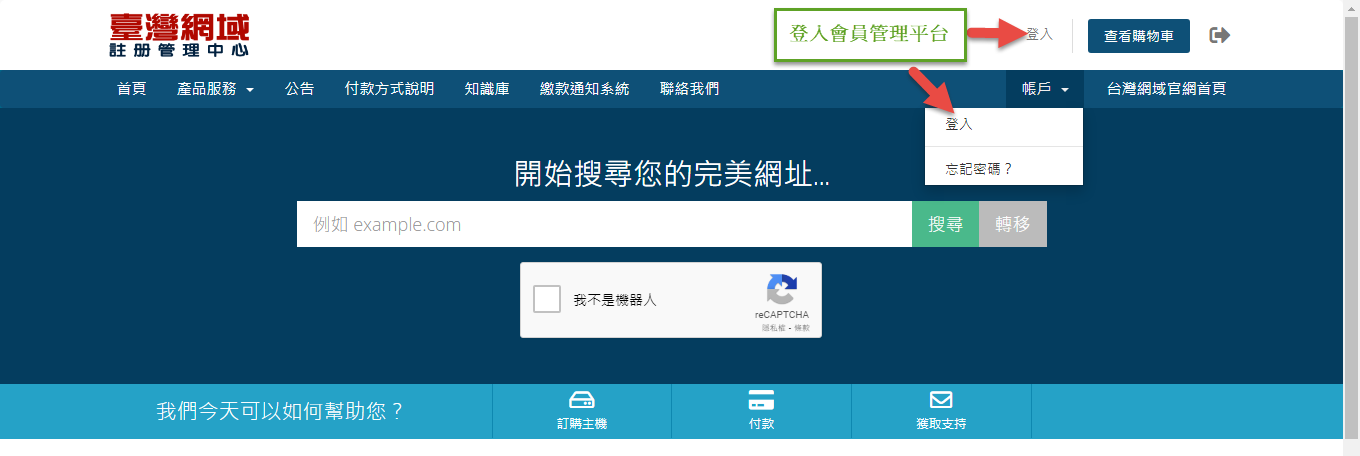Click the 查看購物車 button
The image size is (1360, 456).
[1138, 36]
